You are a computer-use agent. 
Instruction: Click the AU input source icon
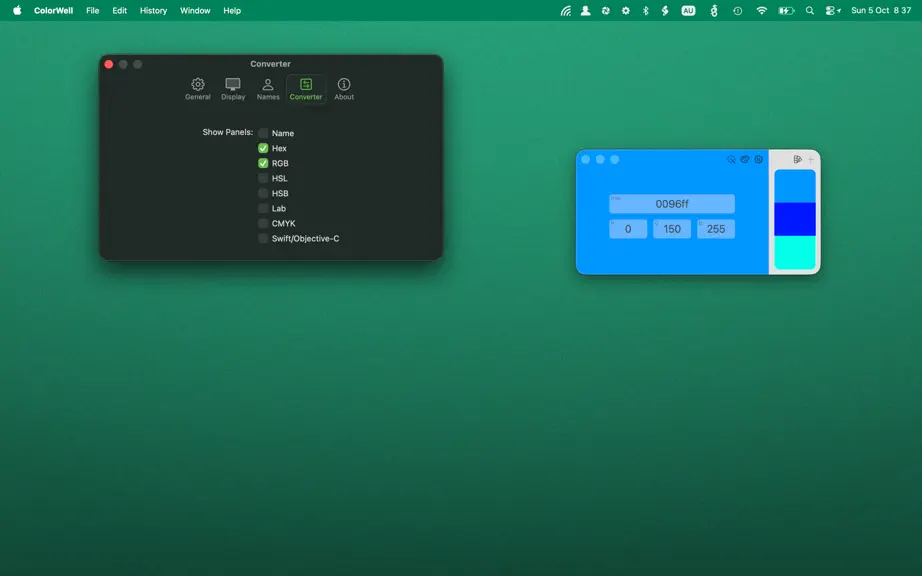[688, 11]
